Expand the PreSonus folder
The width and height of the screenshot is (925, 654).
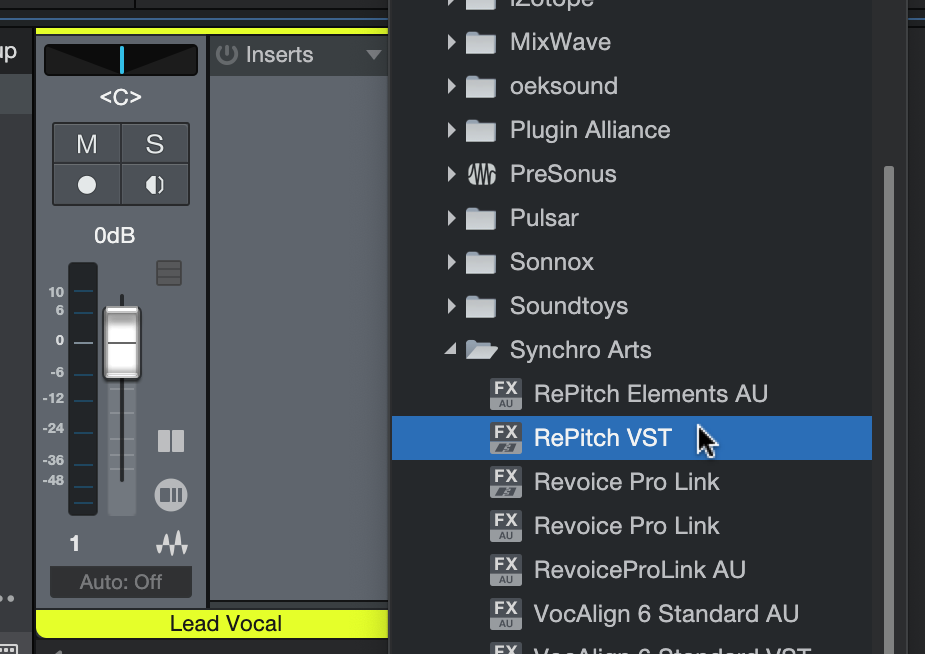451,174
